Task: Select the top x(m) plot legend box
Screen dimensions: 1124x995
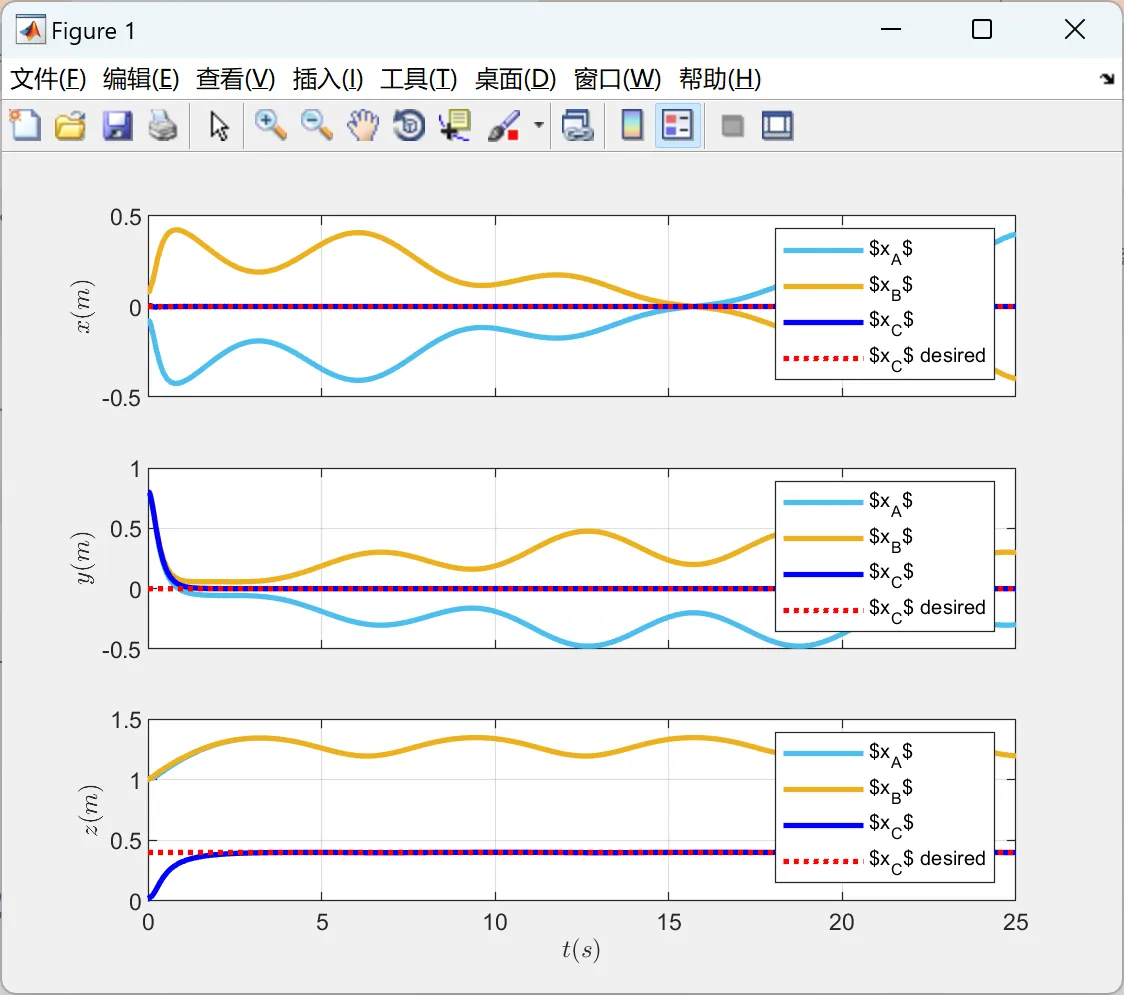Action: click(x=885, y=304)
